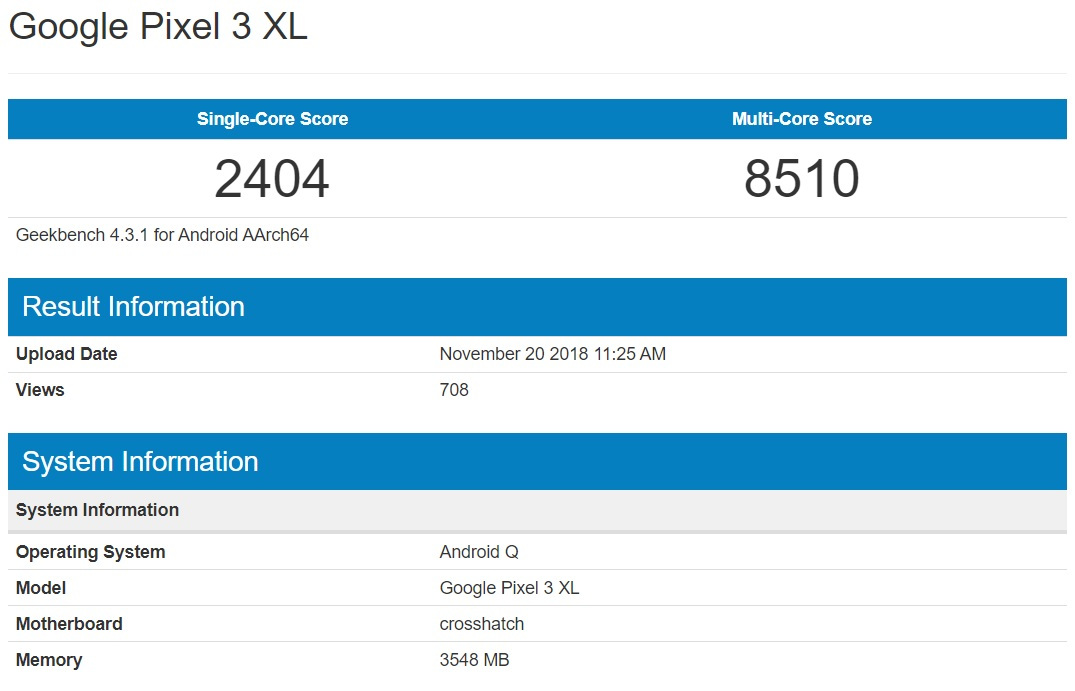Select the Single-Core Score header

272,119
